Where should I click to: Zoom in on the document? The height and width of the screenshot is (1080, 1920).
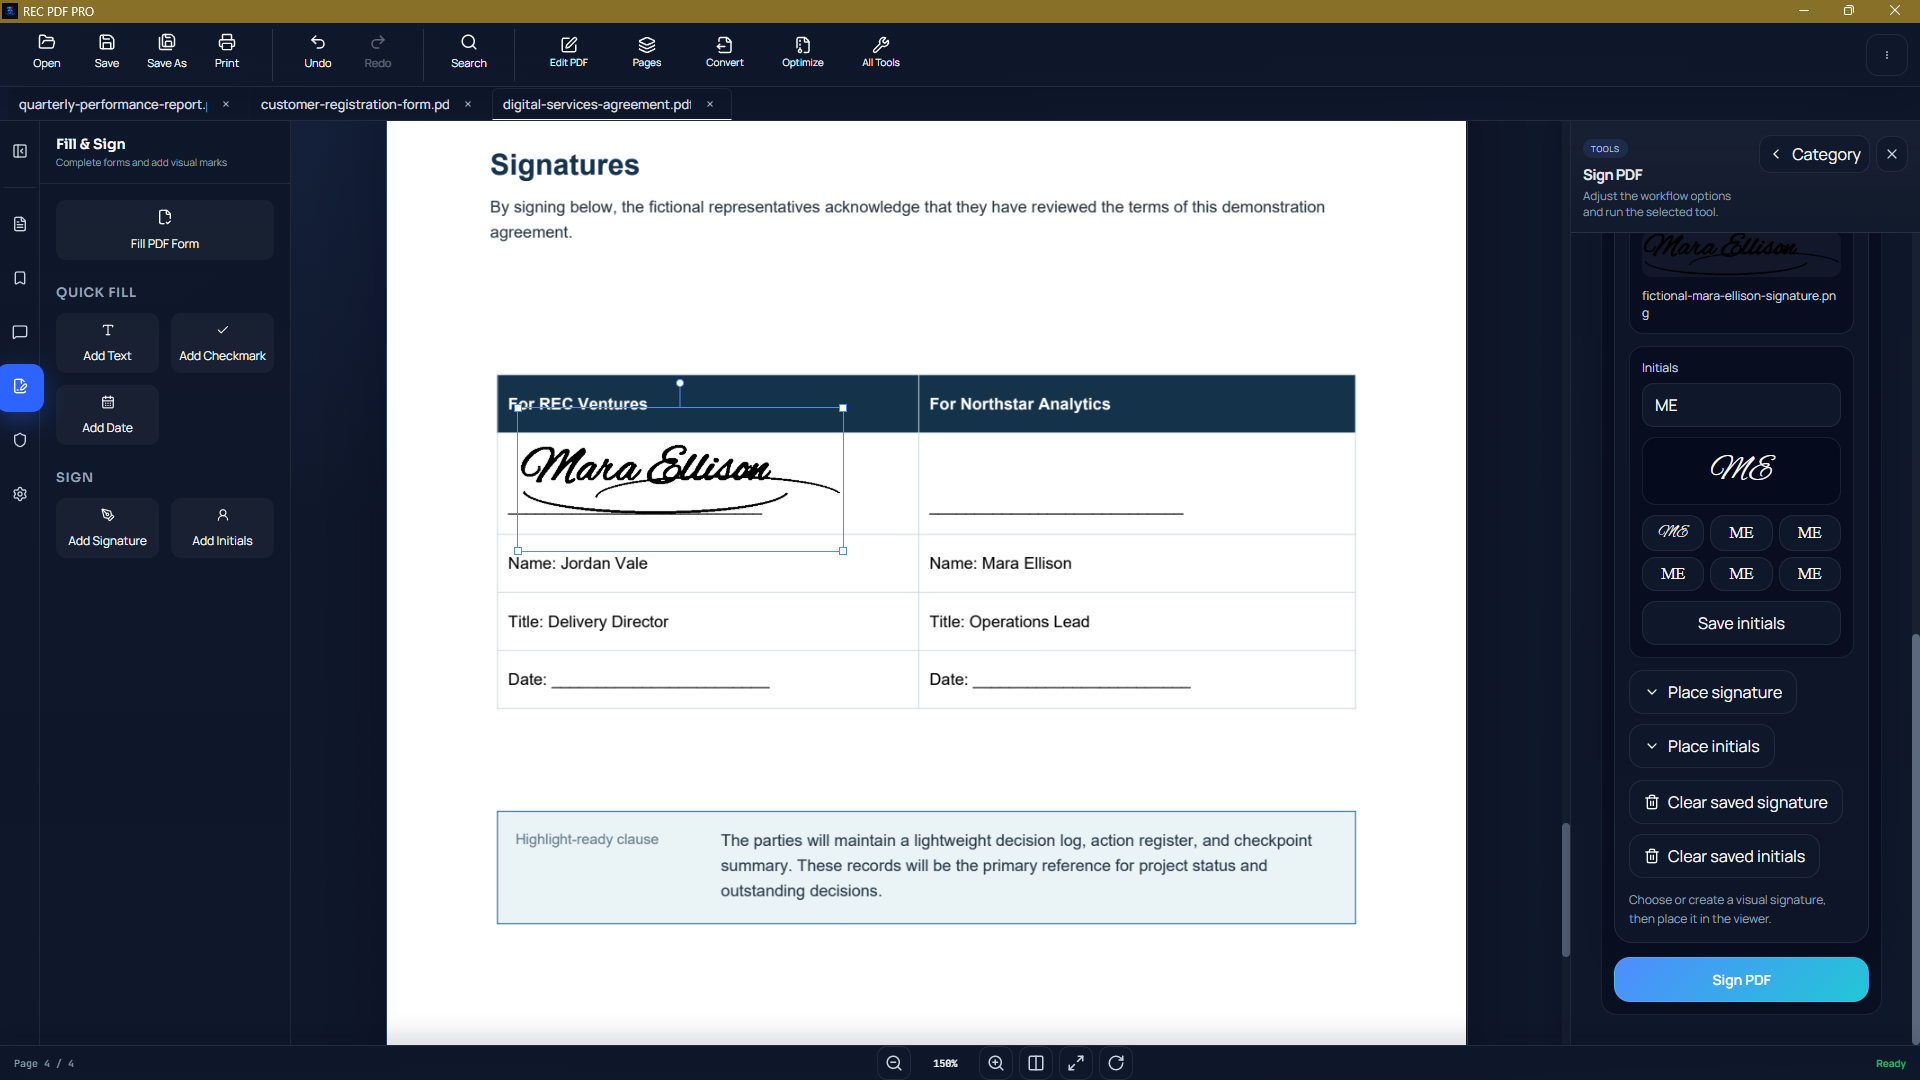996,1063
